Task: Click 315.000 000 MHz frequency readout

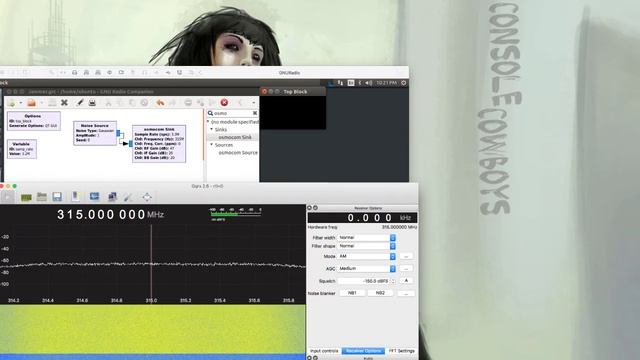Action: tap(110, 214)
